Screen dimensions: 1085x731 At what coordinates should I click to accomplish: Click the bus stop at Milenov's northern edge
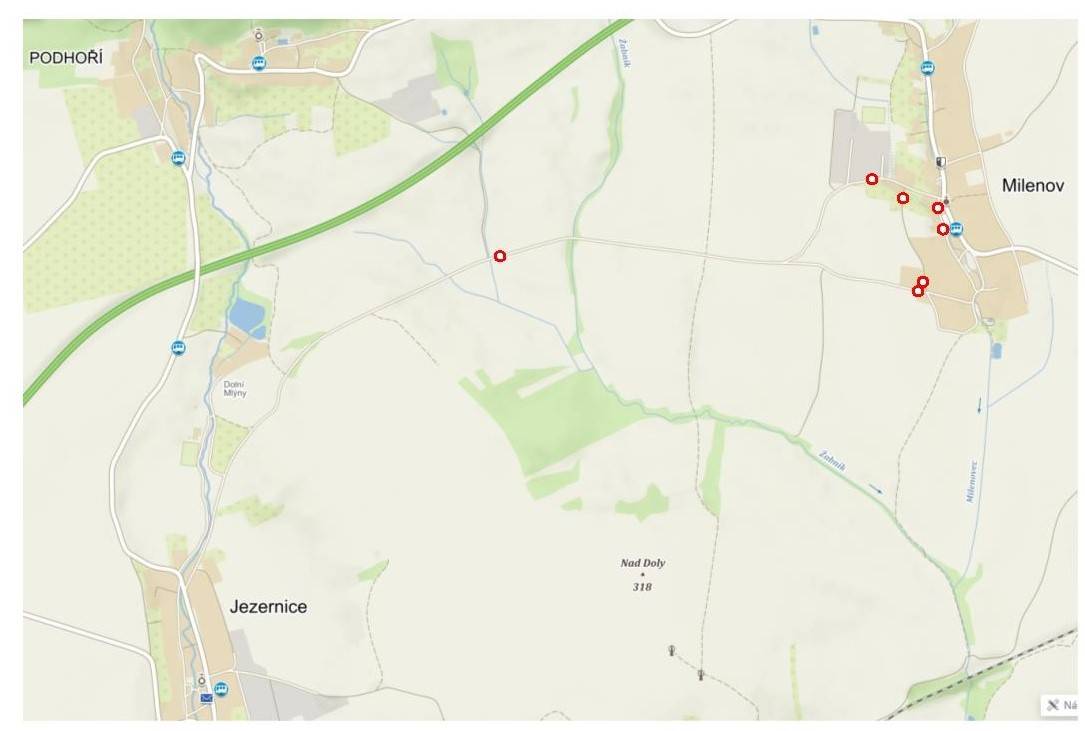point(927,67)
